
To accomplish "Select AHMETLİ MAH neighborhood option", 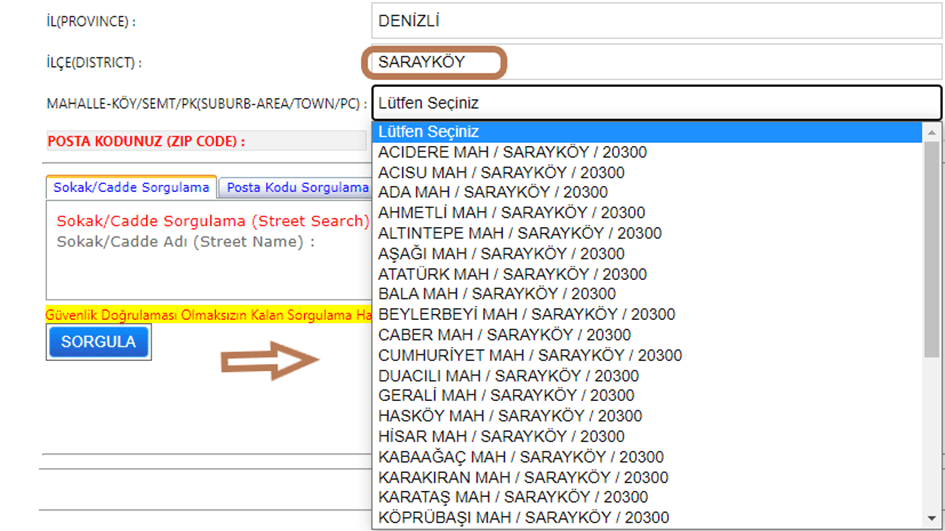I will pyautogui.click(x=511, y=213).
